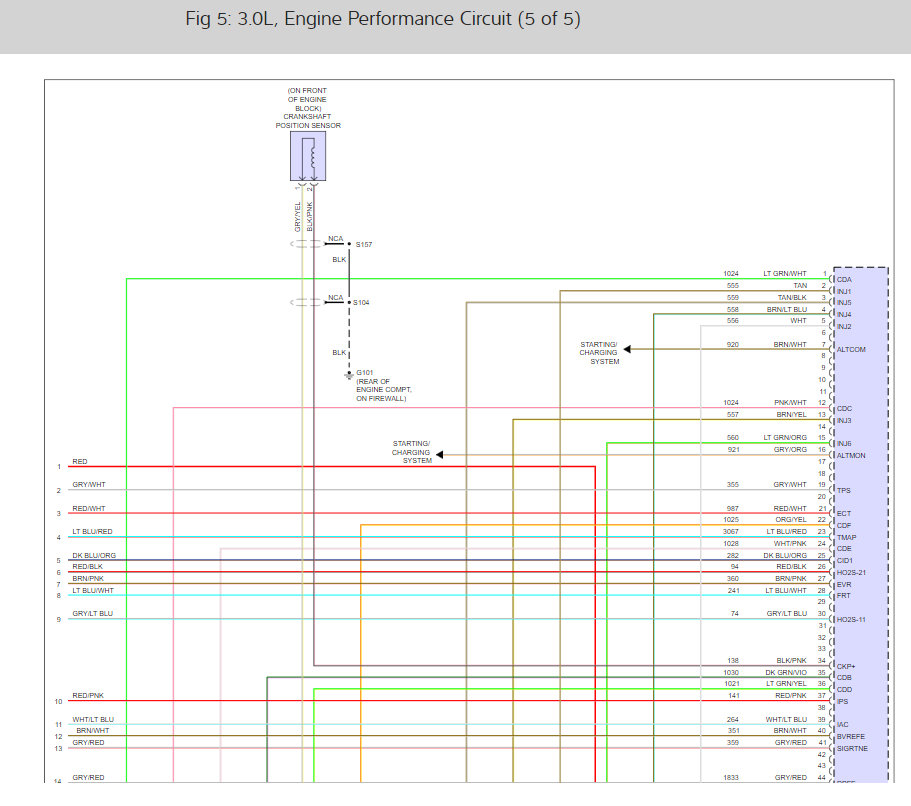Select the S157 splice point
The height and width of the screenshot is (806, 911).
pos(349,244)
